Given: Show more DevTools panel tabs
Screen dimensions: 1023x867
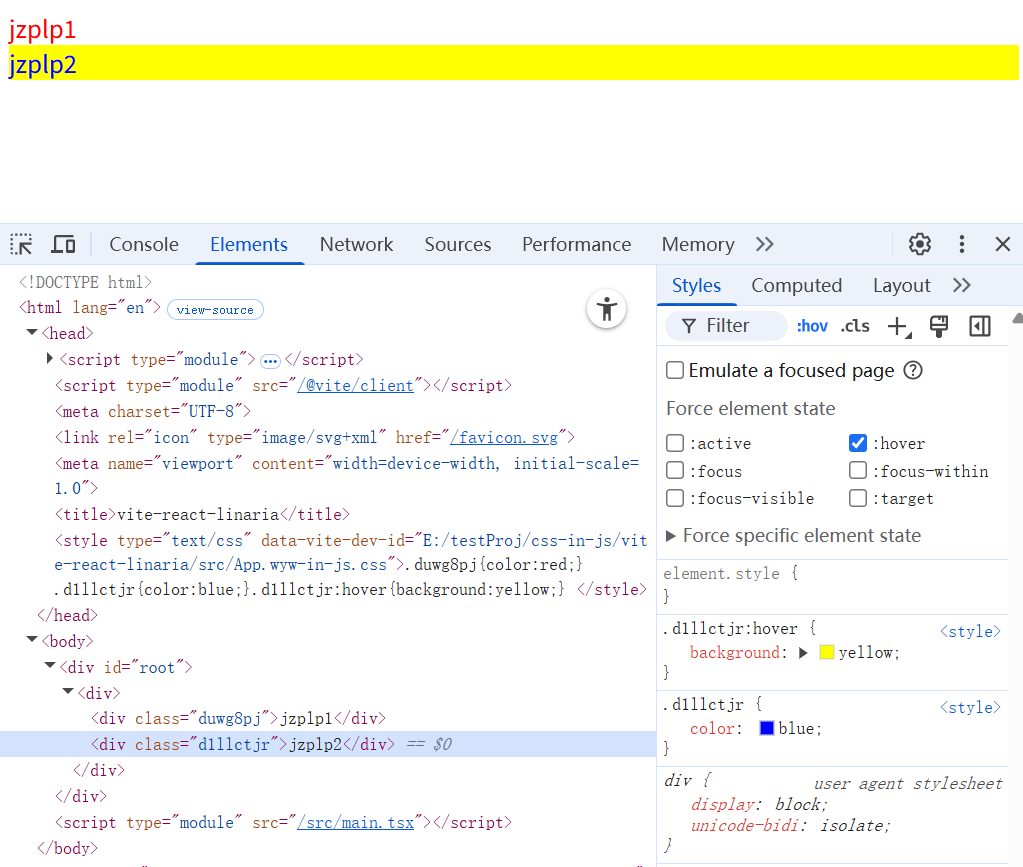Looking at the screenshot, I should (x=765, y=245).
